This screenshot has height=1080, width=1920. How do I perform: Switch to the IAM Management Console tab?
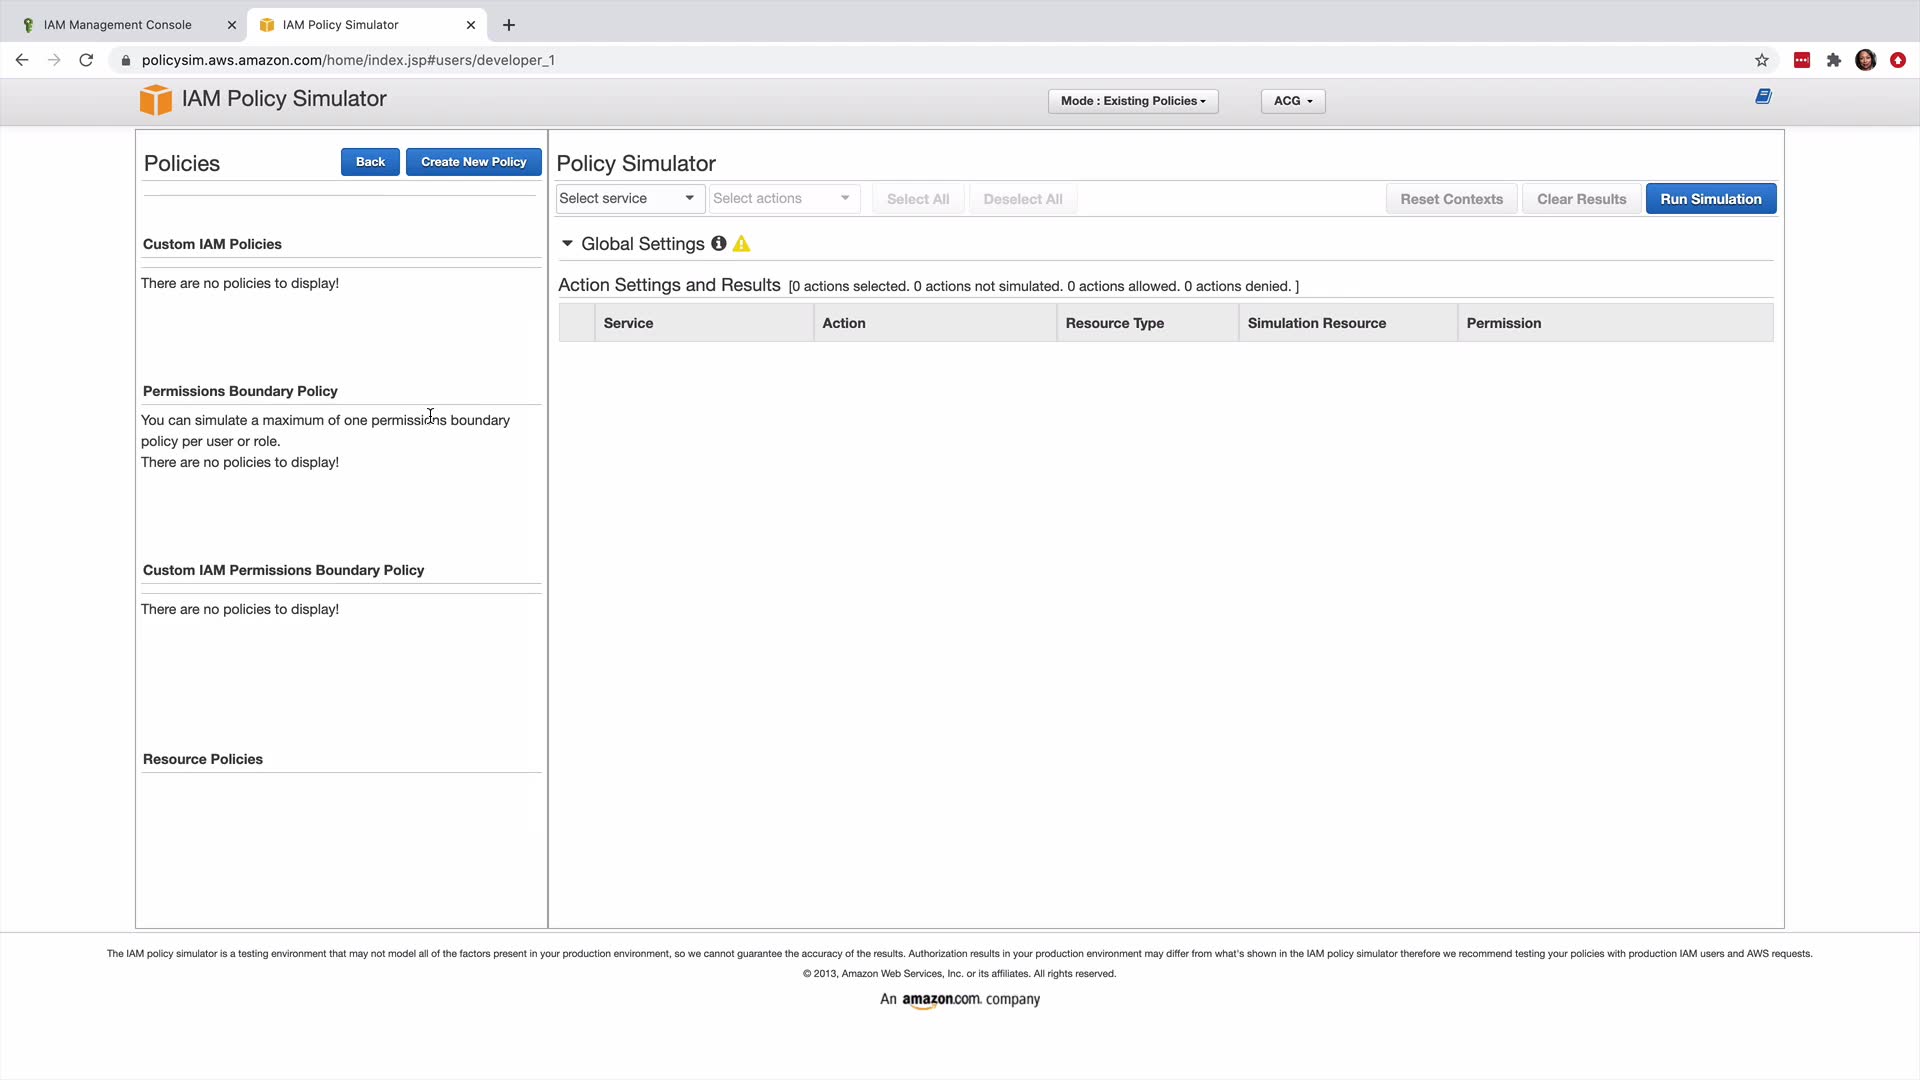118,25
